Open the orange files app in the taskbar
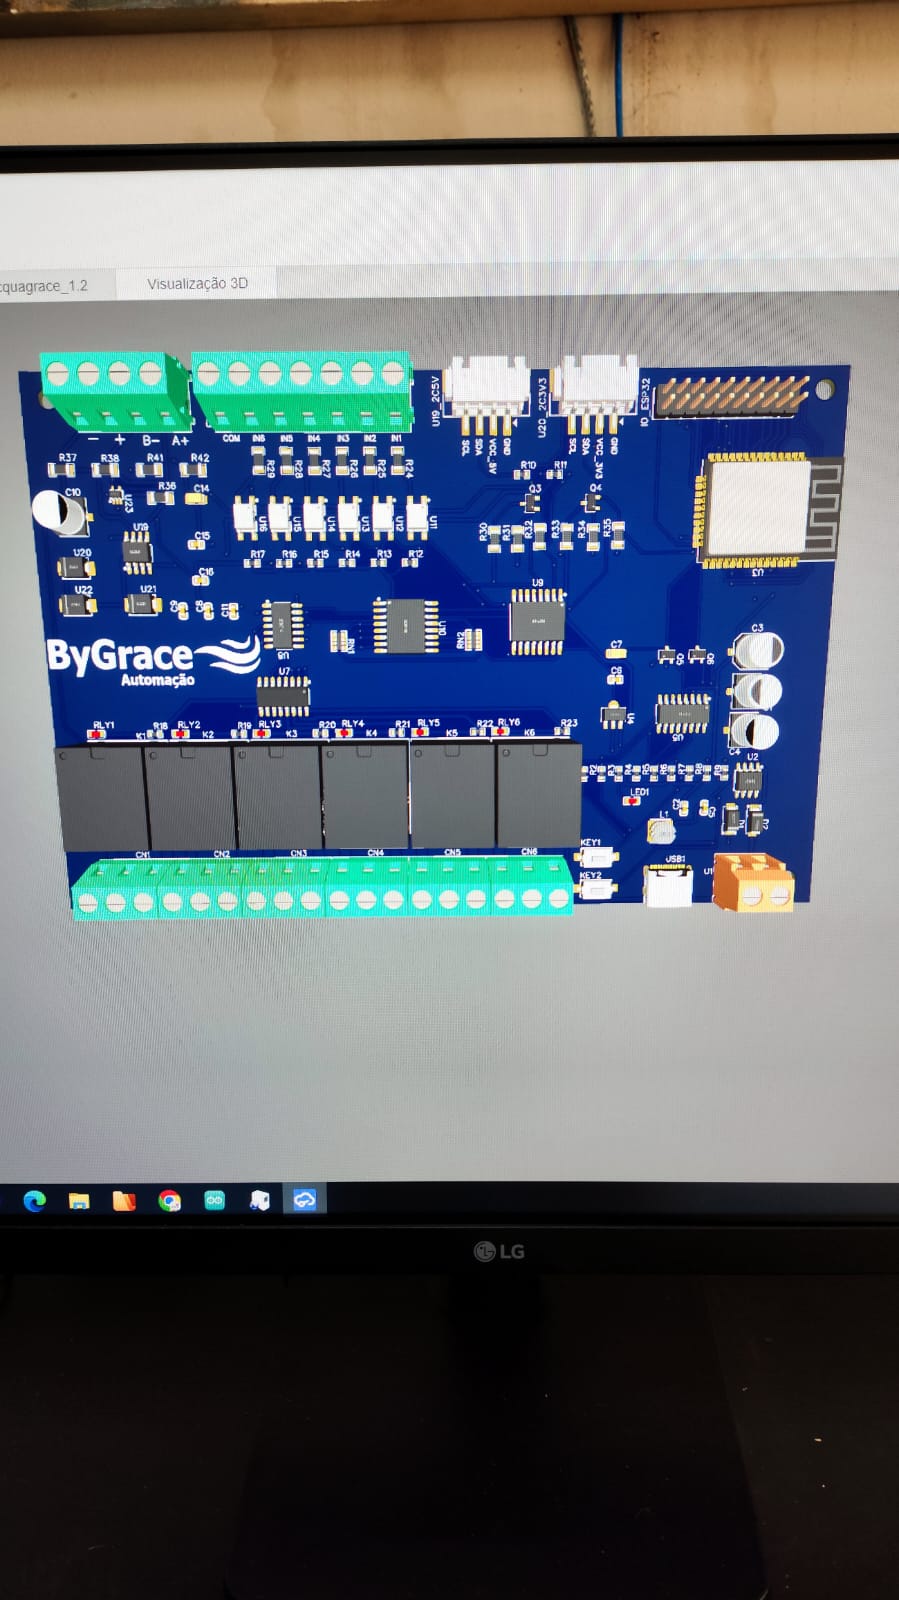 pyautogui.click(x=124, y=1200)
